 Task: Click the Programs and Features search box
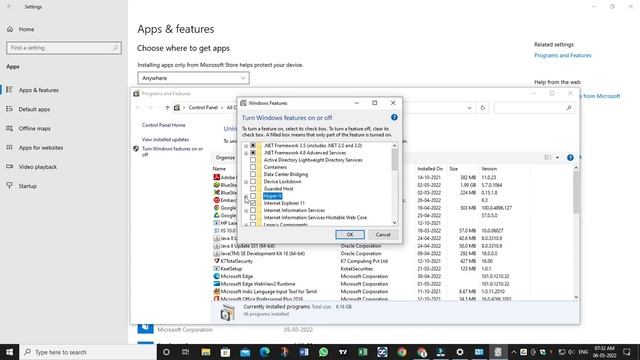533,108
